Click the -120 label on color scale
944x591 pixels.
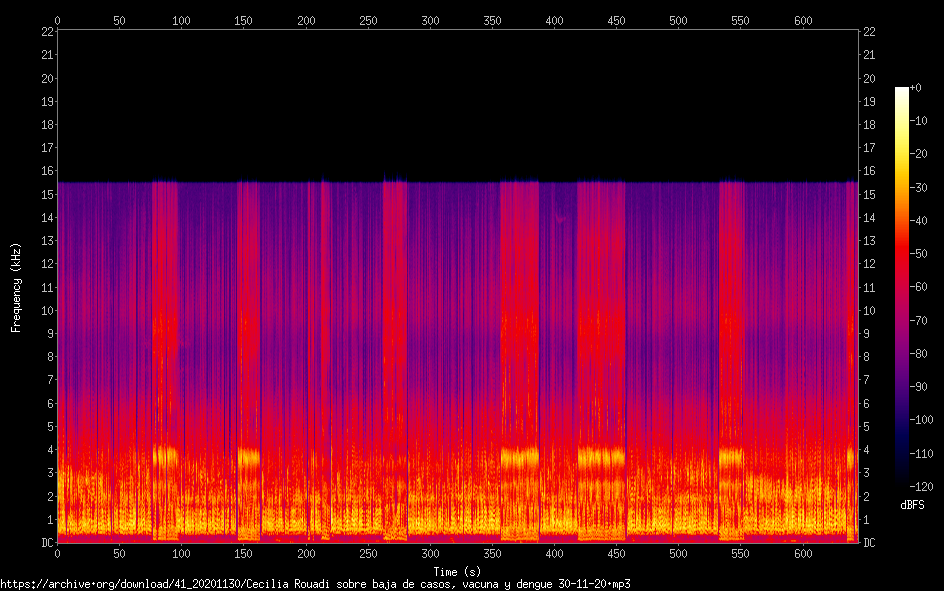pos(921,486)
